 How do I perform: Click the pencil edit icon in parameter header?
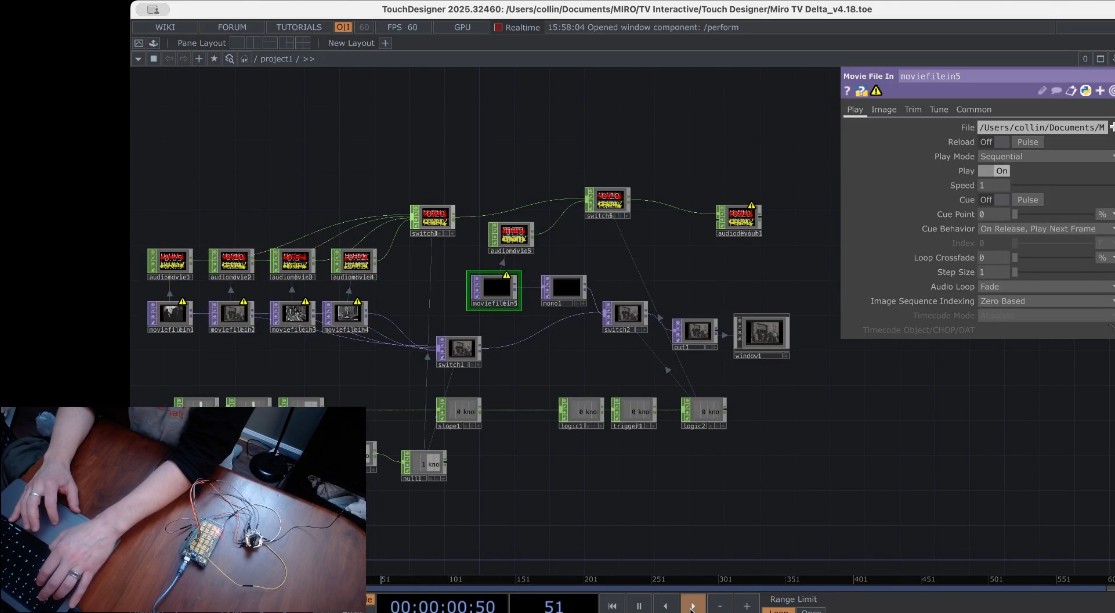point(1042,90)
